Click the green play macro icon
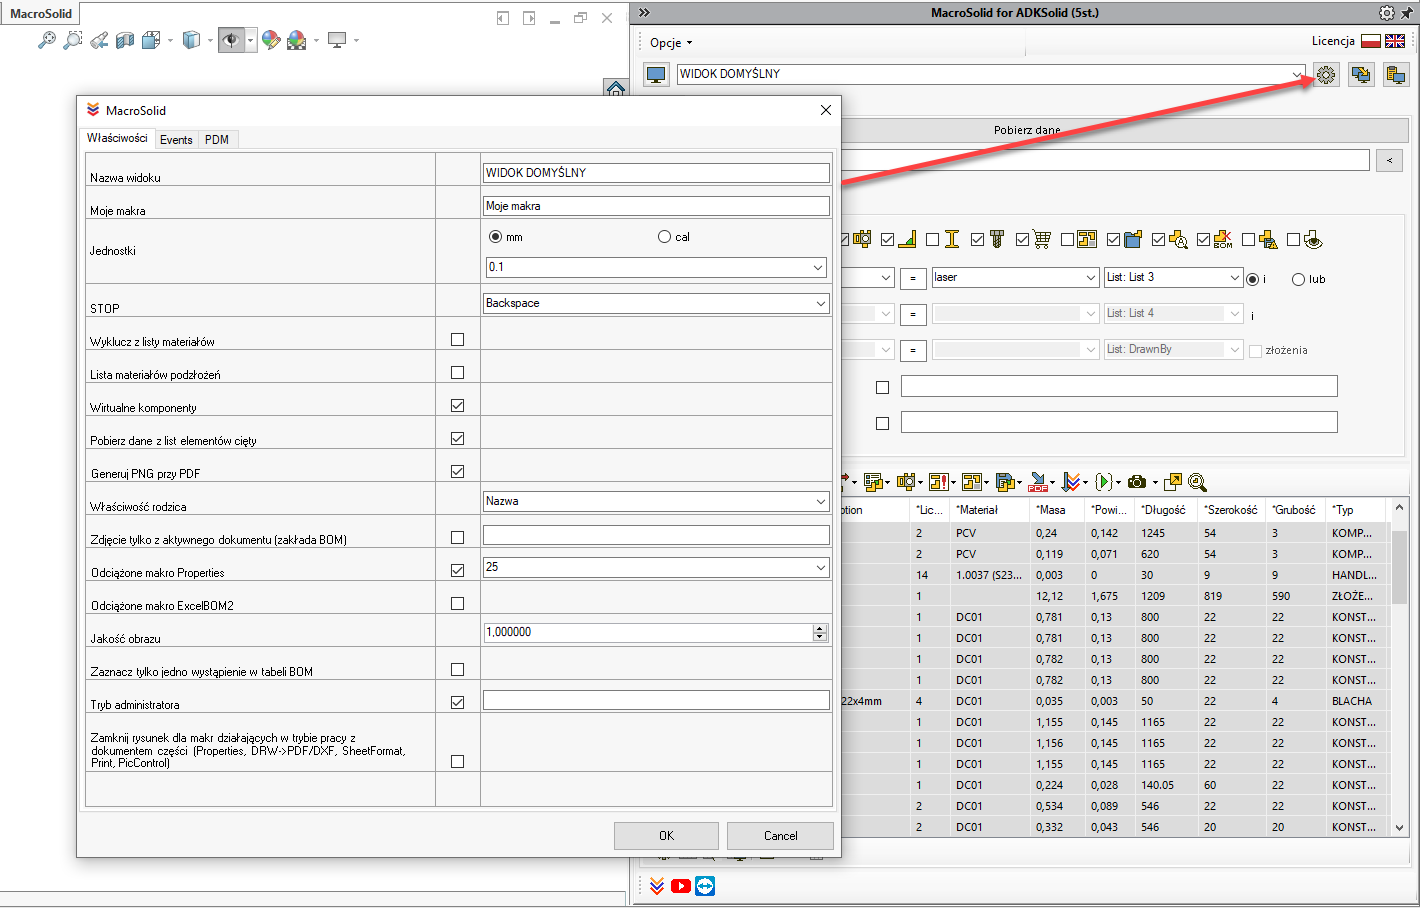The image size is (1420, 908). click(x=1102, y=482)
